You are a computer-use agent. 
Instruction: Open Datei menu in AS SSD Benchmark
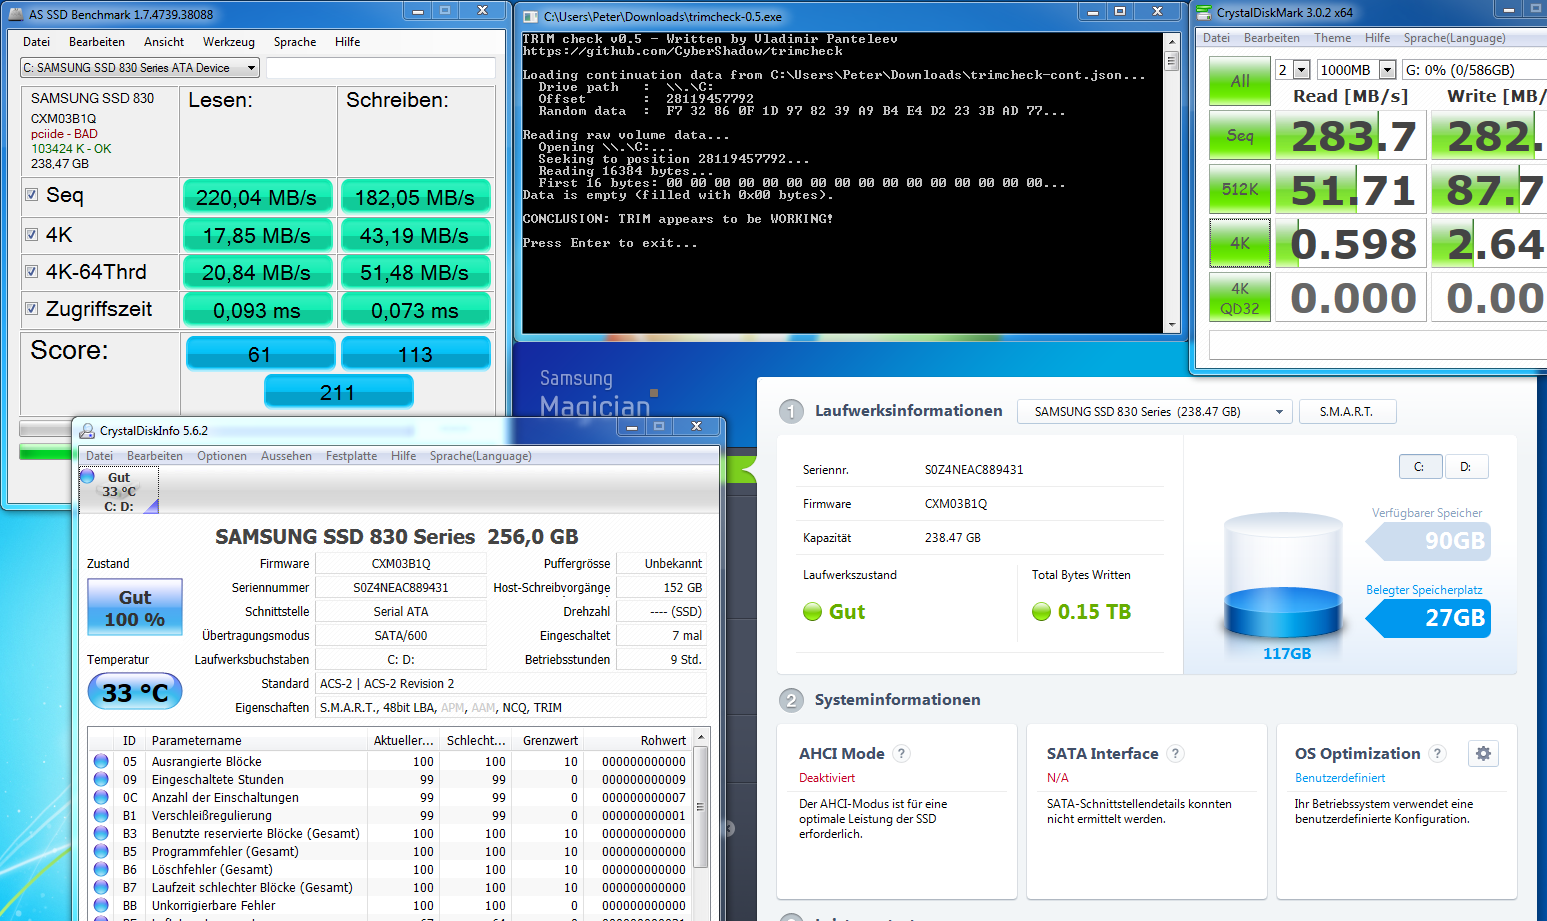coord(37,42)
